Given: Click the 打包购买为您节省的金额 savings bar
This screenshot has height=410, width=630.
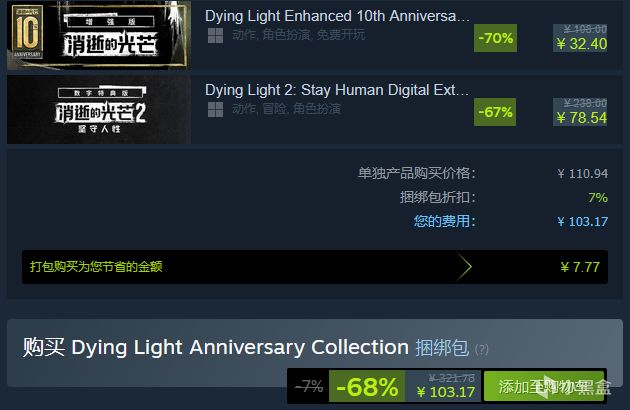Looking at the screenshot, I should click(x=315, y=267).
